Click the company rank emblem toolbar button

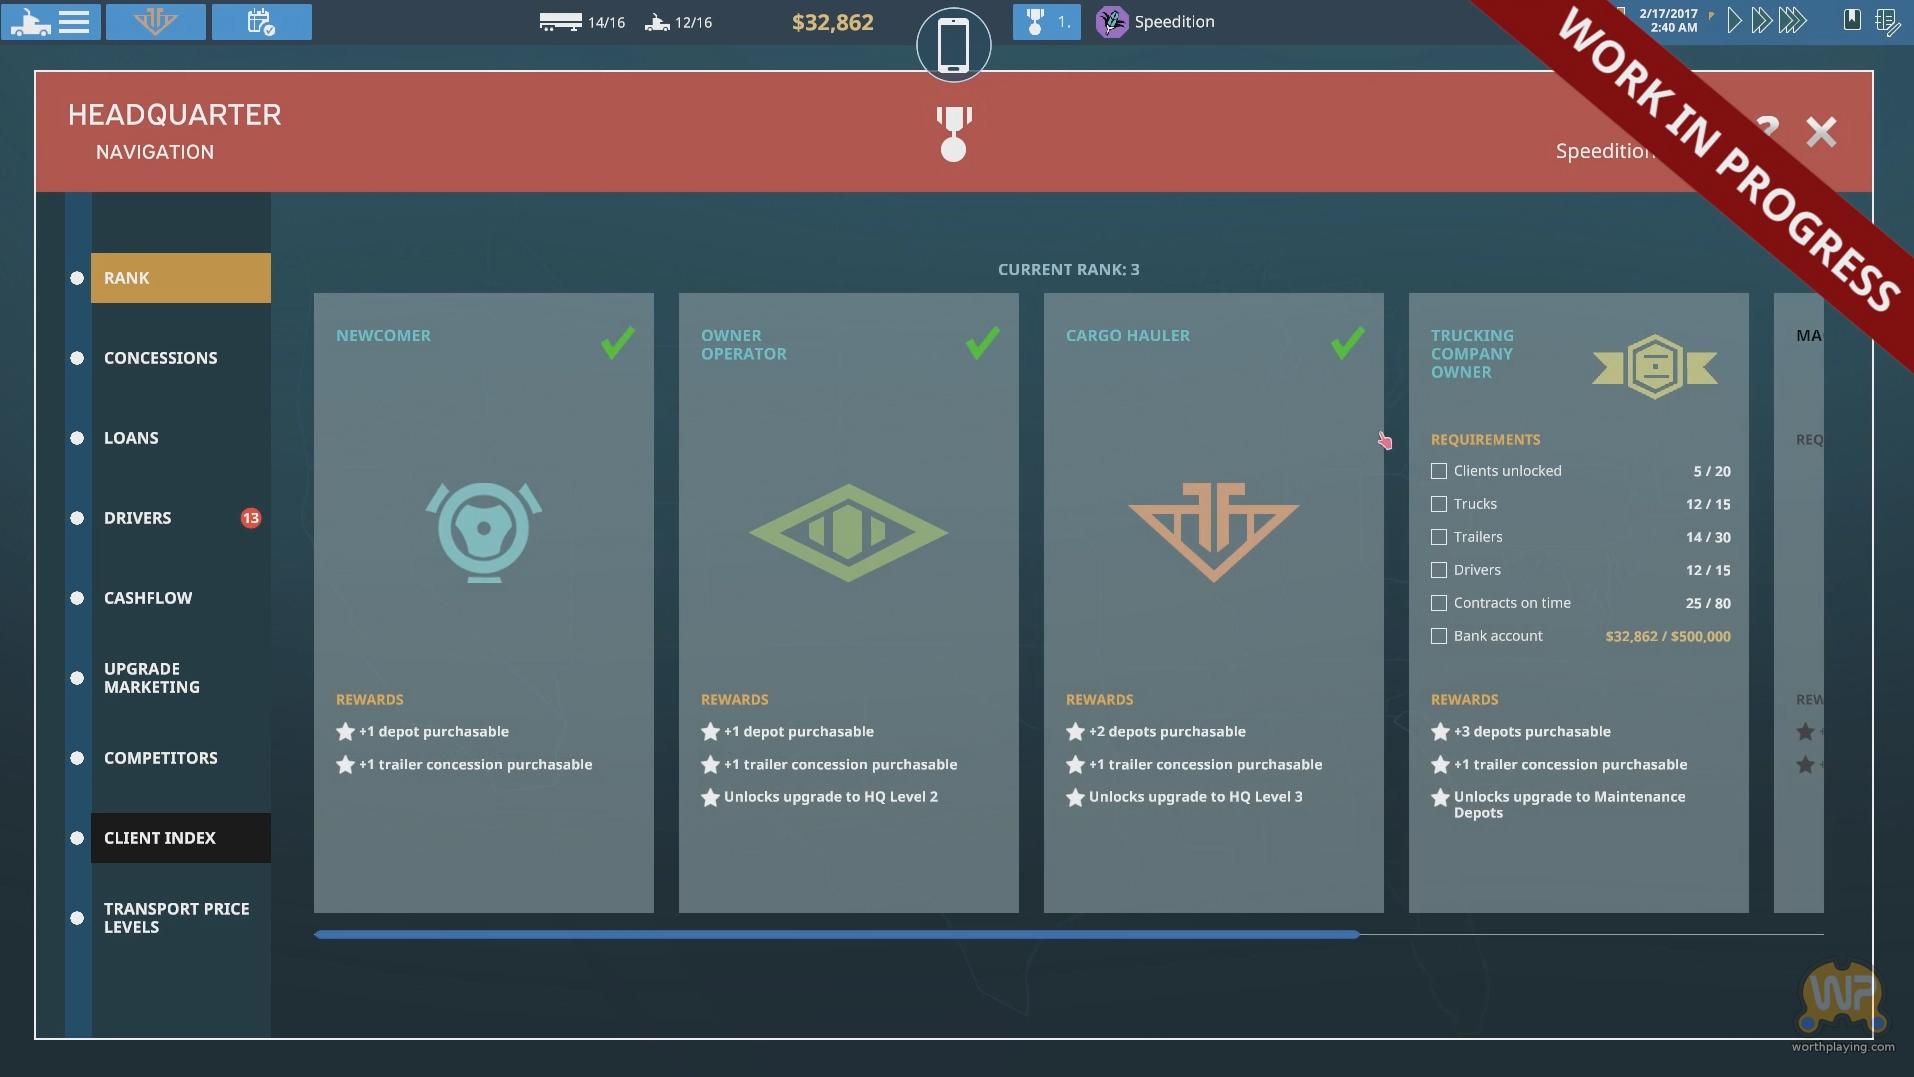coord(155,21)
